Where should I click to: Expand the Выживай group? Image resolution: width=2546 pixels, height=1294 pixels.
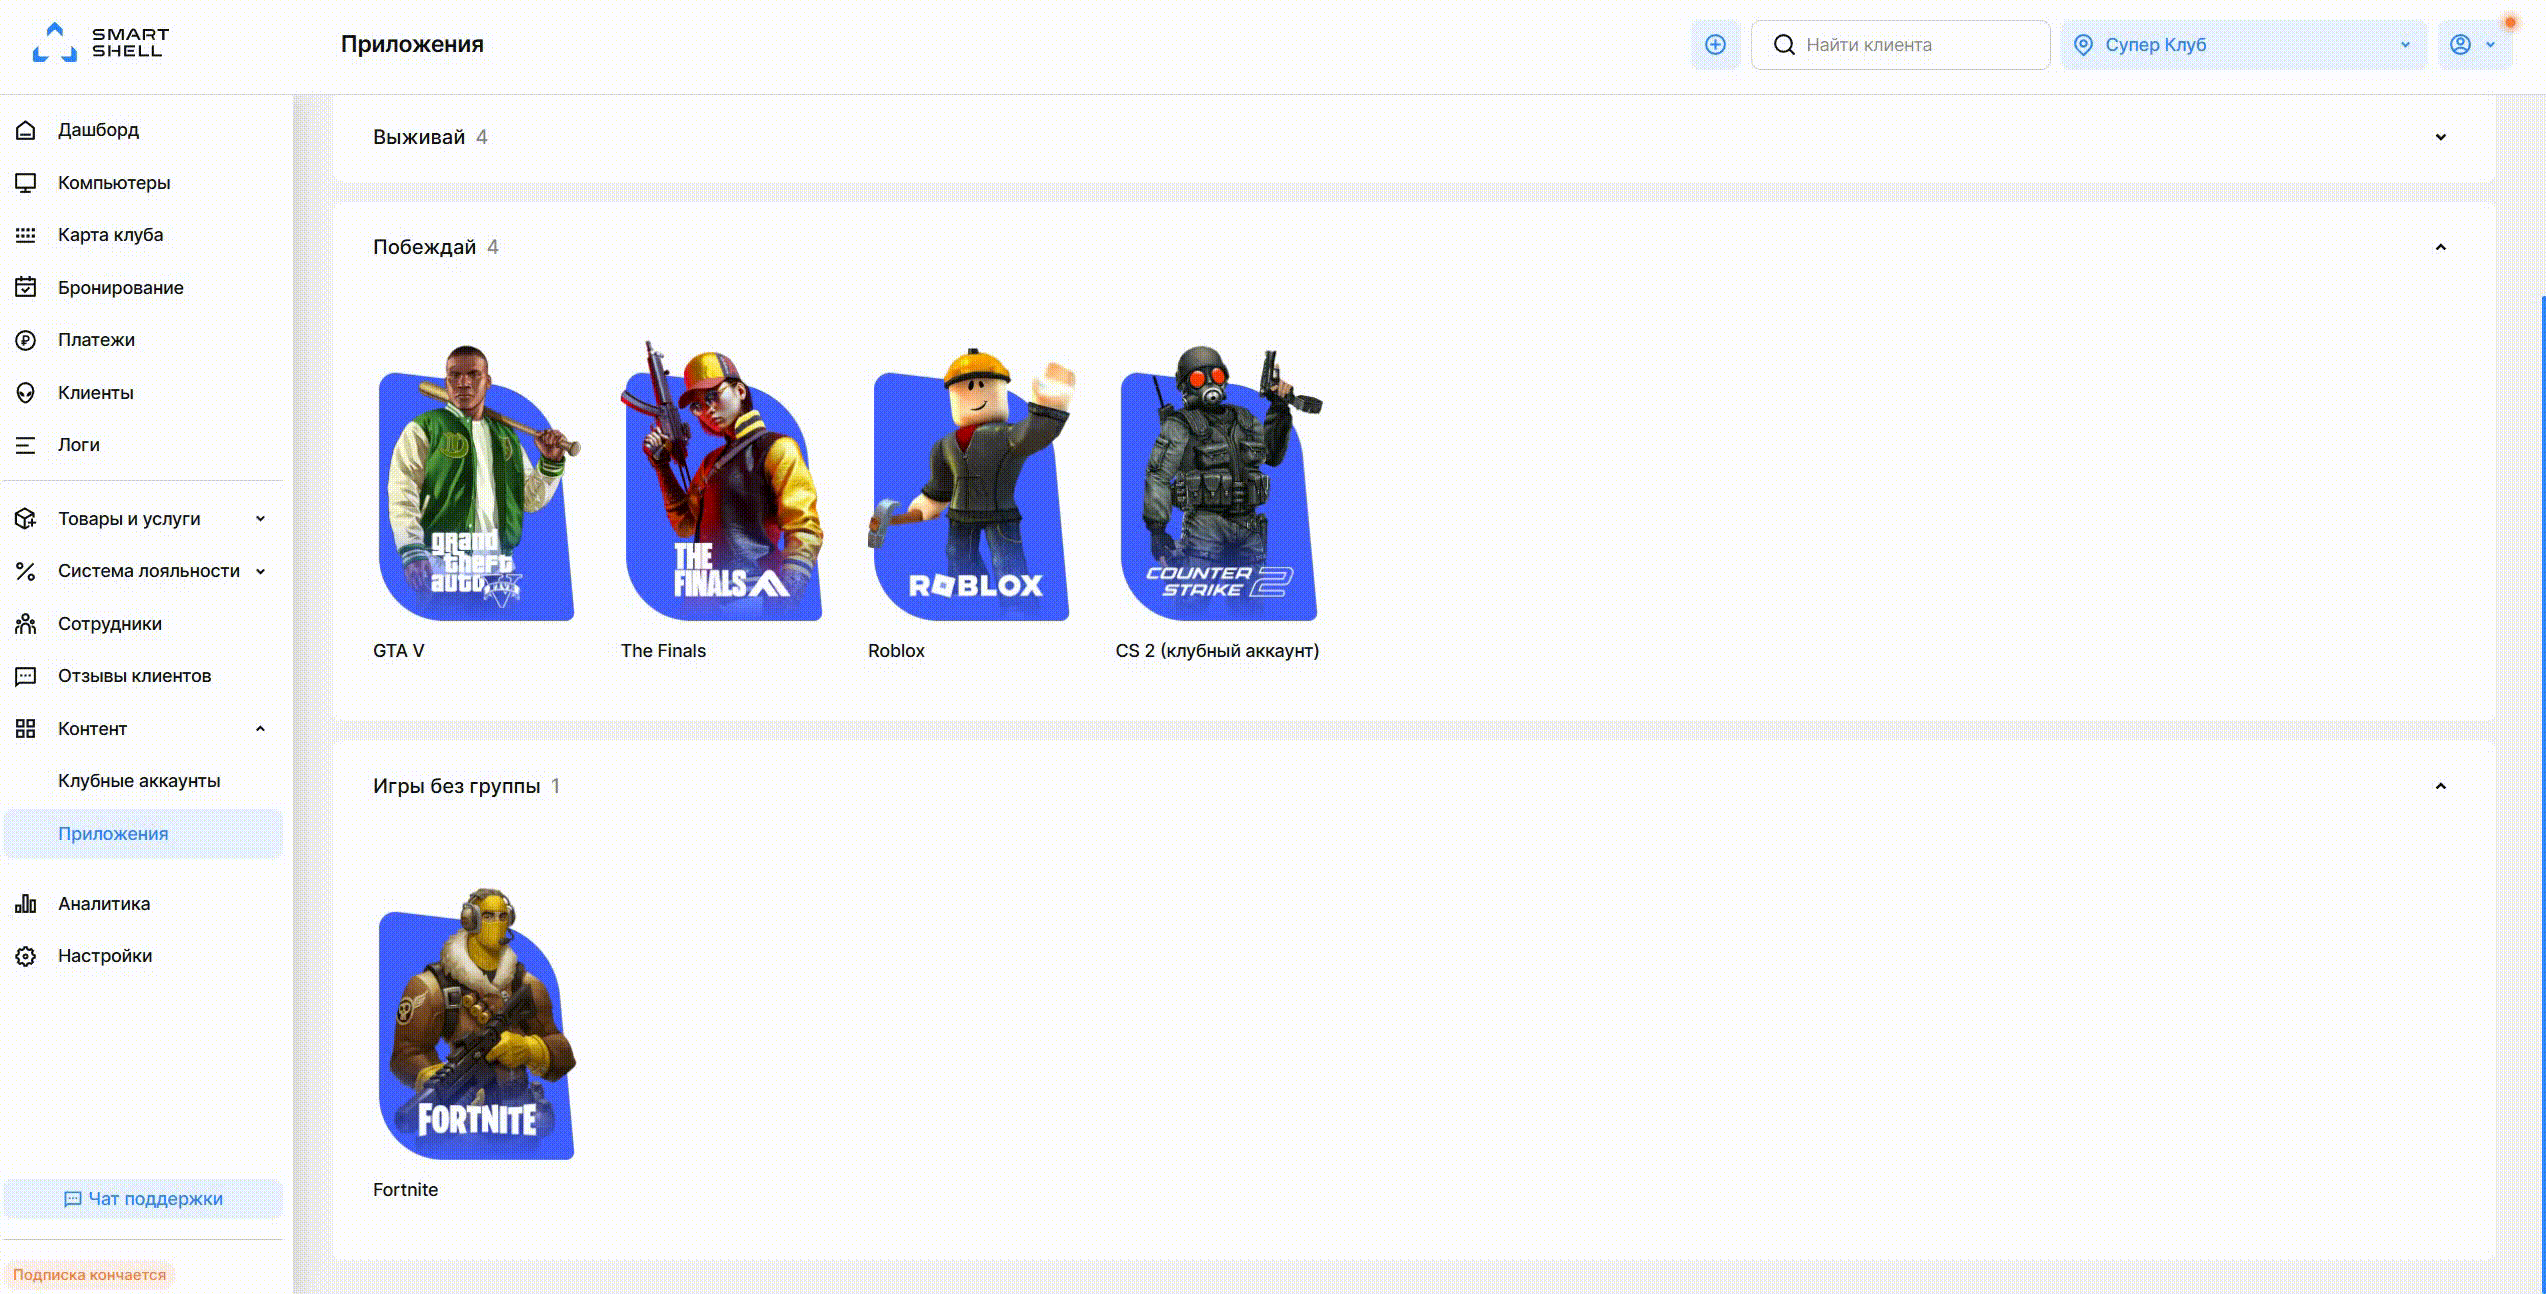2440,137
